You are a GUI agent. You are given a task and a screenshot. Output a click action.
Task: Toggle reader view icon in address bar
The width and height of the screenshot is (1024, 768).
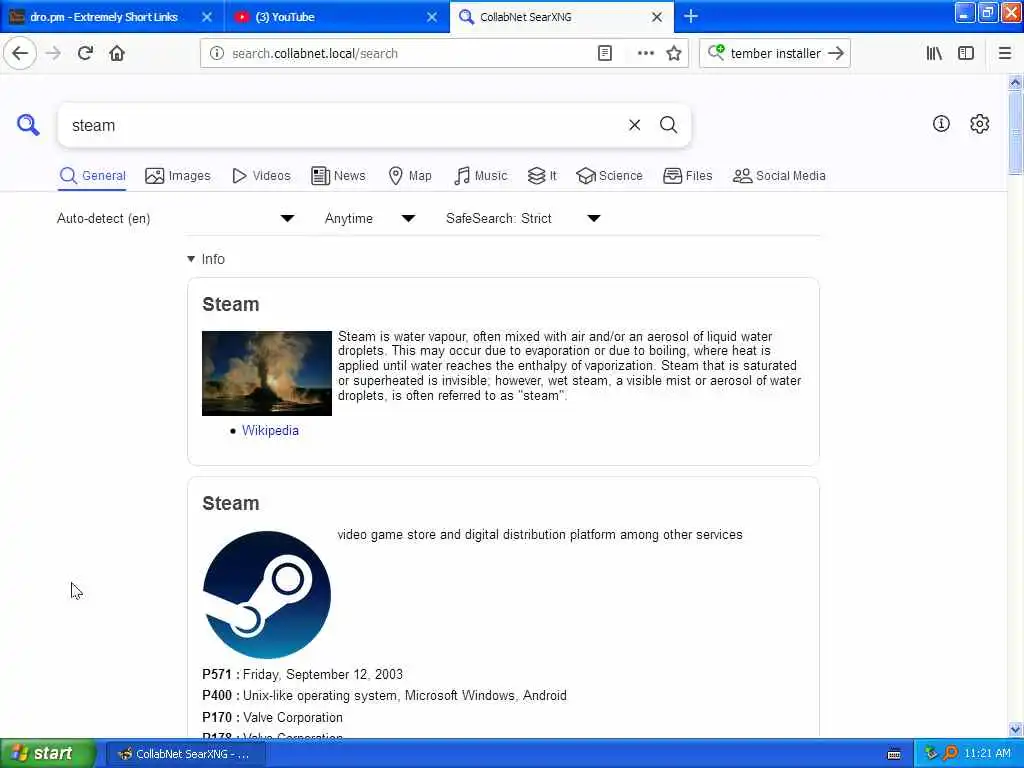(605, 54)
